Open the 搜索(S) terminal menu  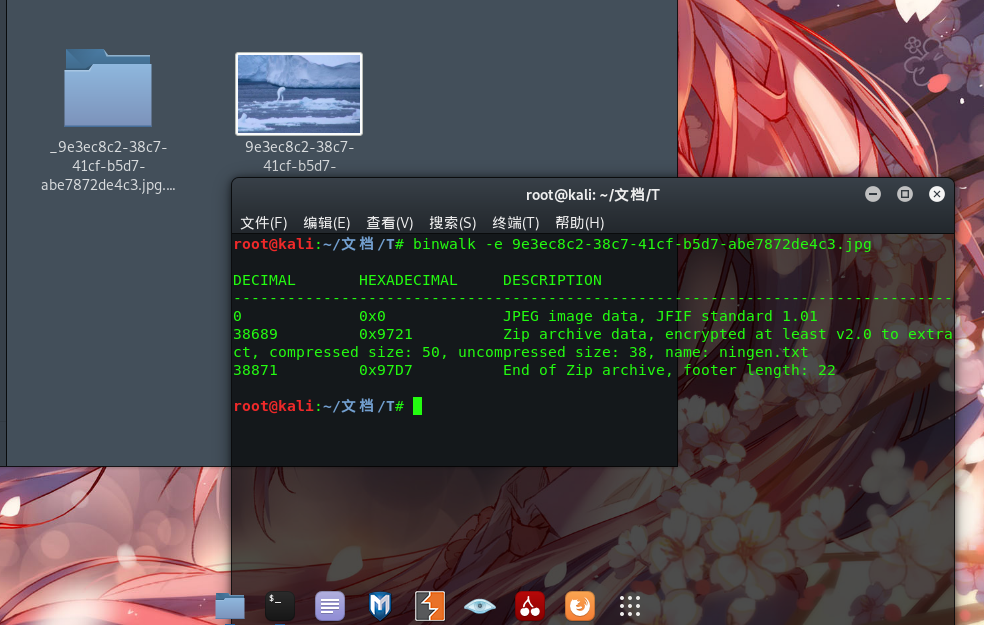[x=452, y=223]
